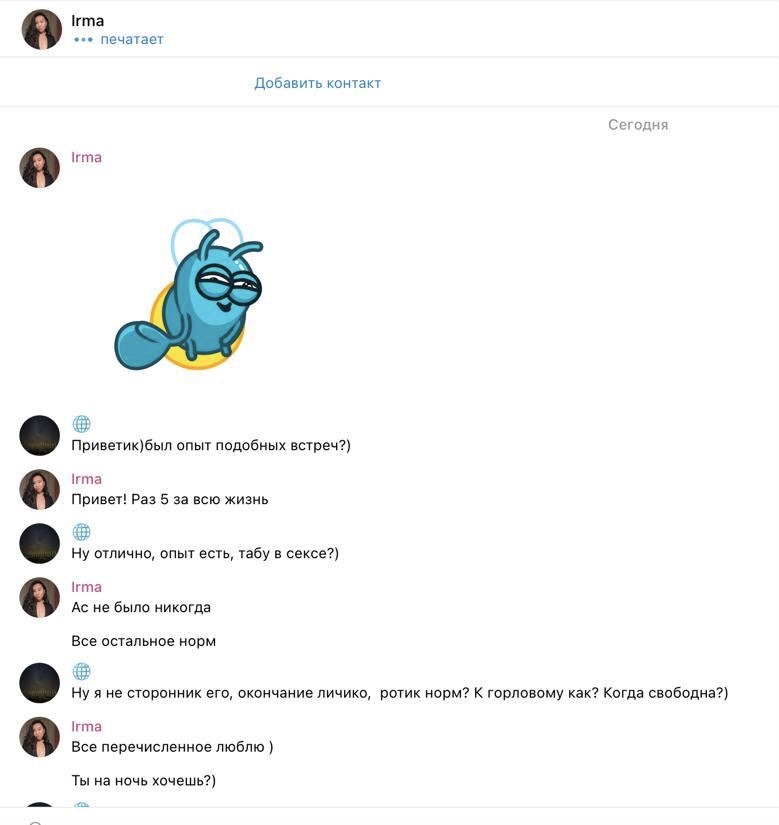Click the Добавить контакт link
The width and height of the screenshot is (779, 825).
click(x=318, y=83)
